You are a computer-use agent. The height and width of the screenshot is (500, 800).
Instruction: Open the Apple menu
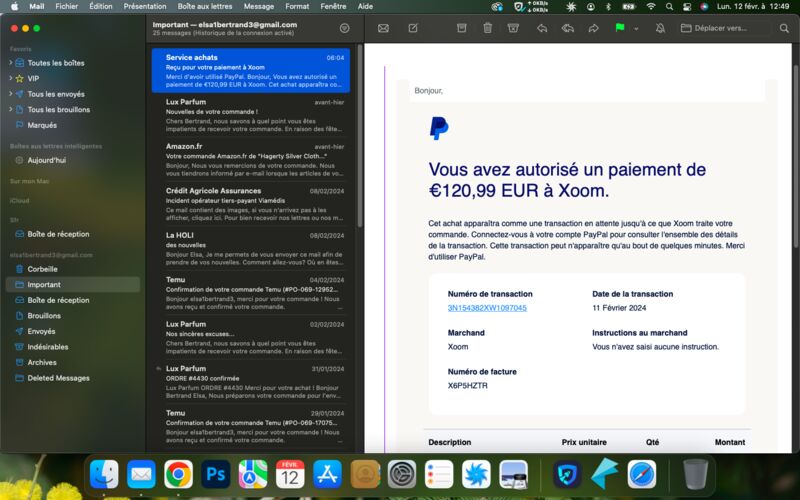click(14, 6)
